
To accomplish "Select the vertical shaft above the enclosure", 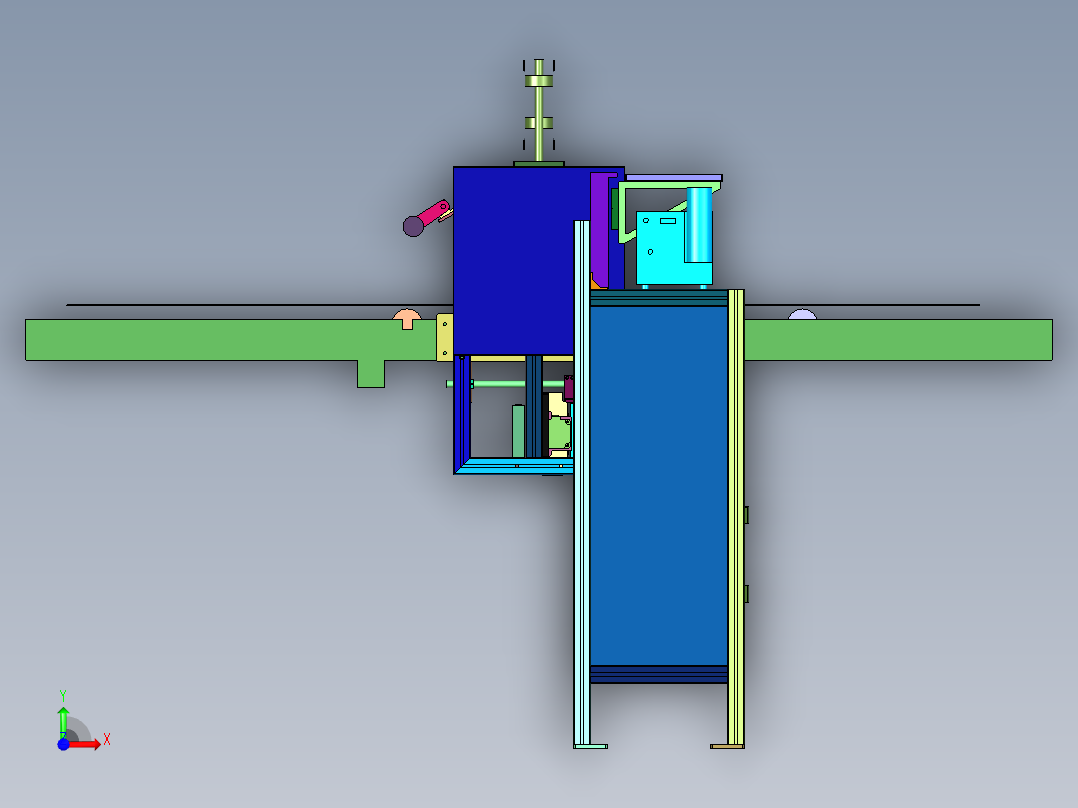I will pyautogui.click(x=539, y=110).
